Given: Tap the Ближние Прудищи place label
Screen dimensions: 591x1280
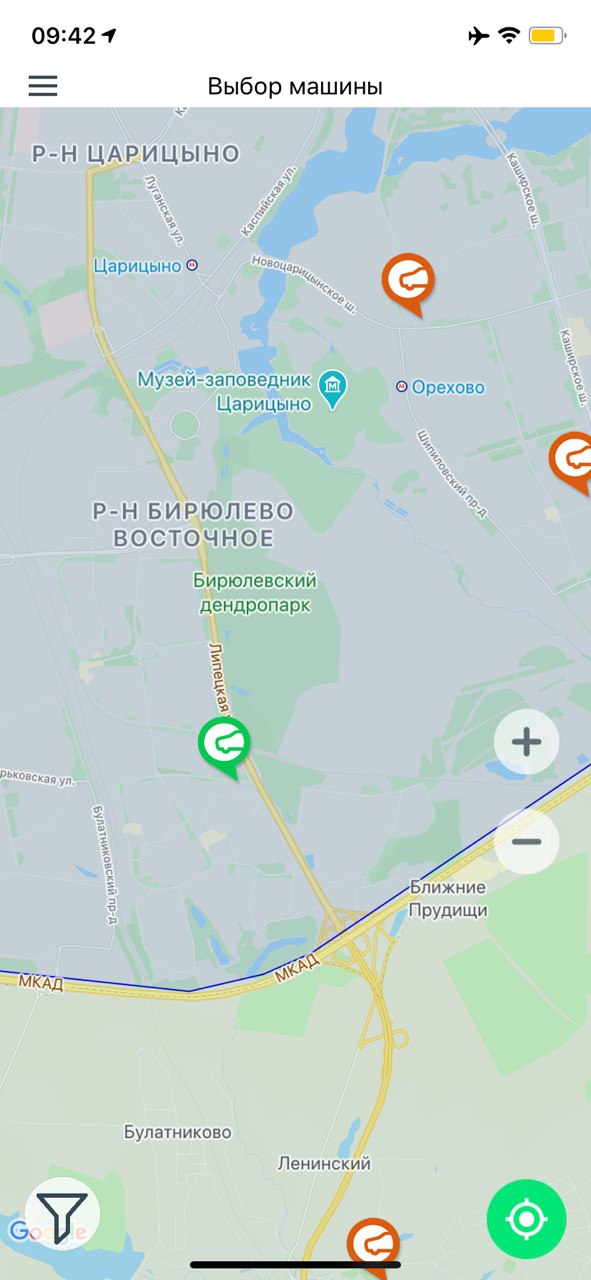Looking at the screenshot, I should 448,898.
